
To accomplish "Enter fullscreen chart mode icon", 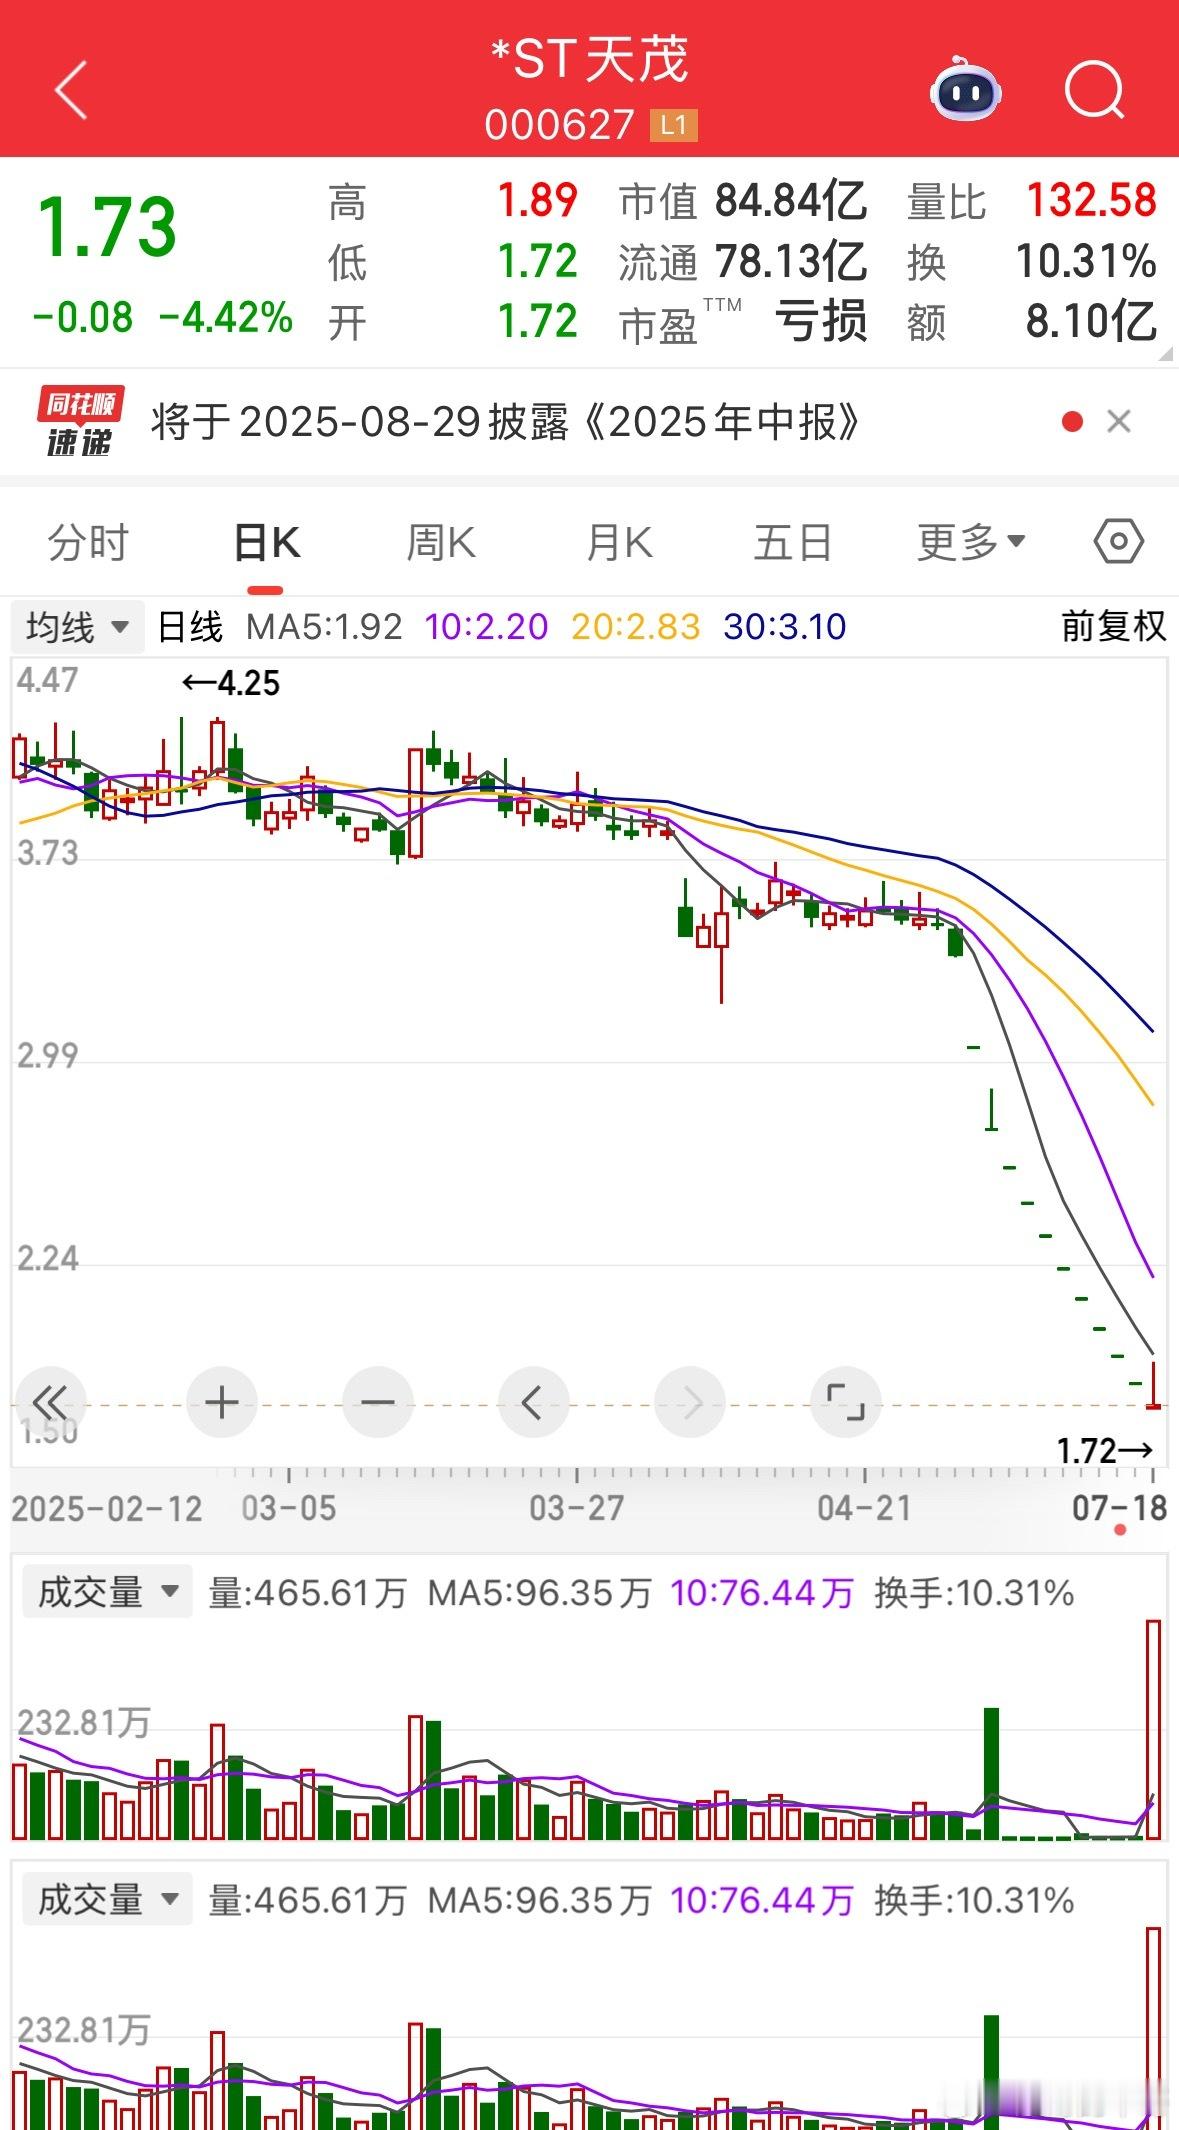I will 846,1403.
